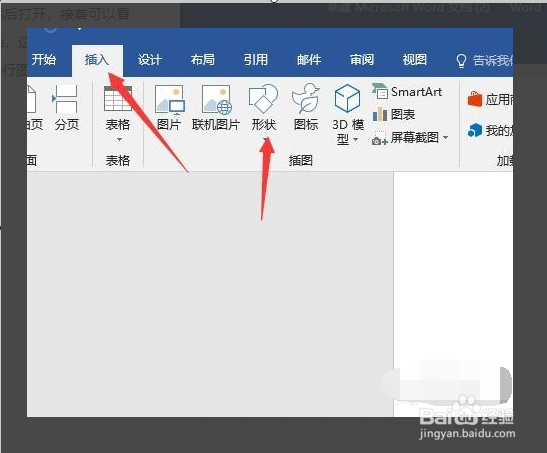Insert an icon with 图标
Screen dimensions: 547x453
click(306, 108)
